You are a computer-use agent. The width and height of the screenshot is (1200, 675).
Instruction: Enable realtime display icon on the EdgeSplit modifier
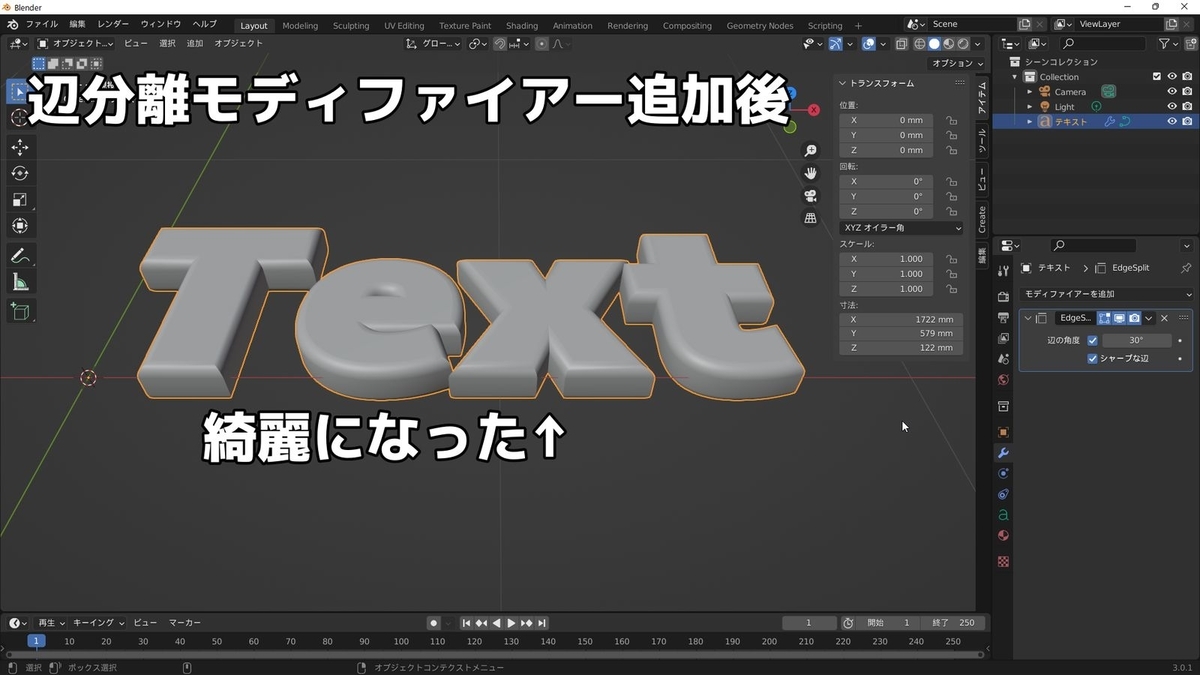[x=1119, y=318]
